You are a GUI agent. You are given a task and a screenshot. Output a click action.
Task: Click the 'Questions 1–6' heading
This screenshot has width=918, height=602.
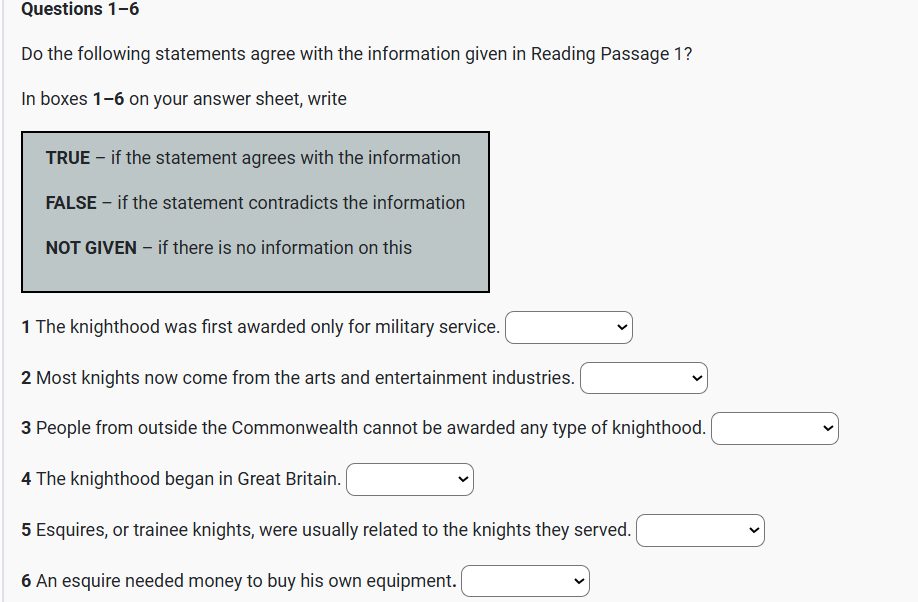pyautogui.click(x=80, y=10)
